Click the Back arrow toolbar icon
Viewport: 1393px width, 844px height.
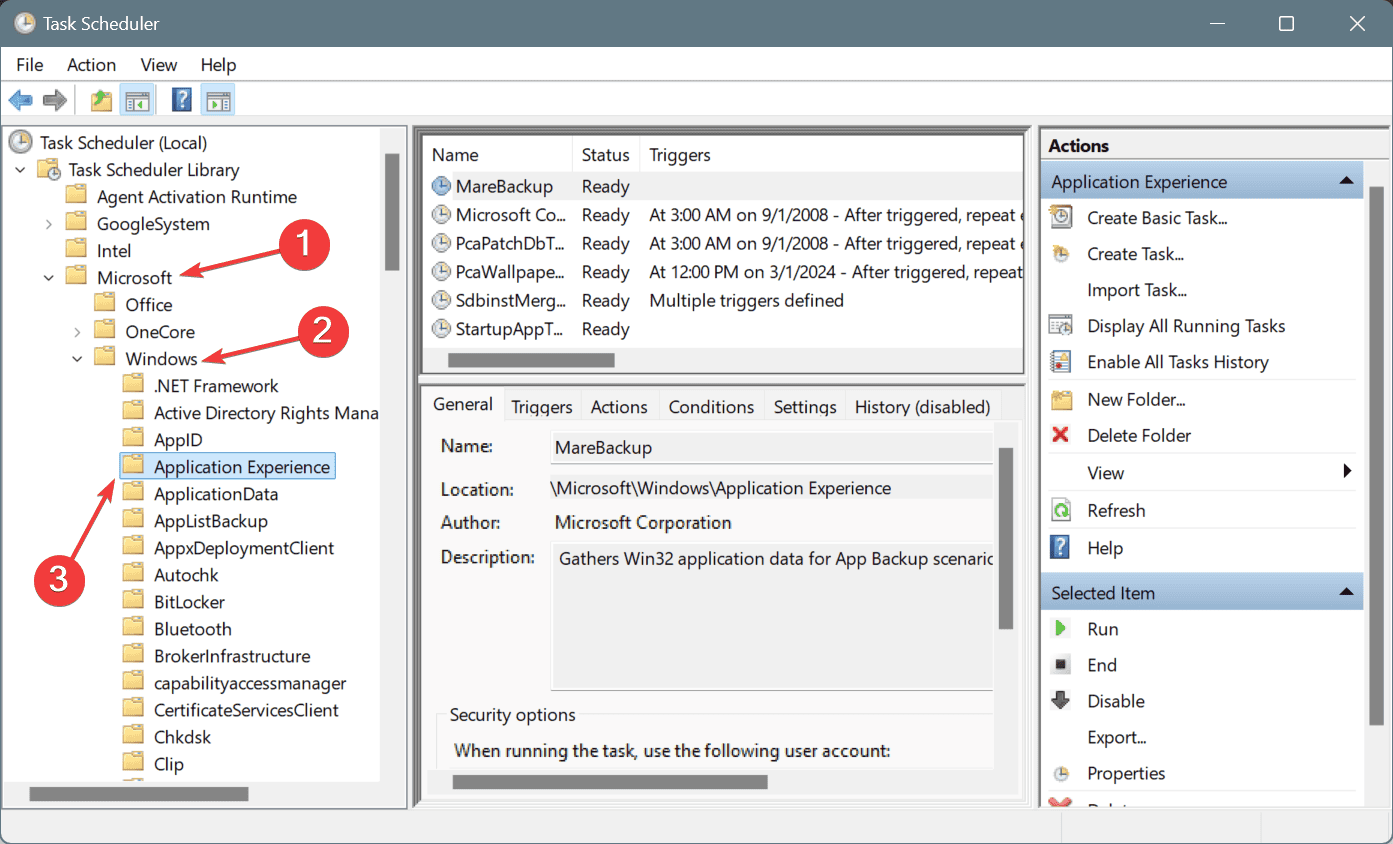(20, 100)
